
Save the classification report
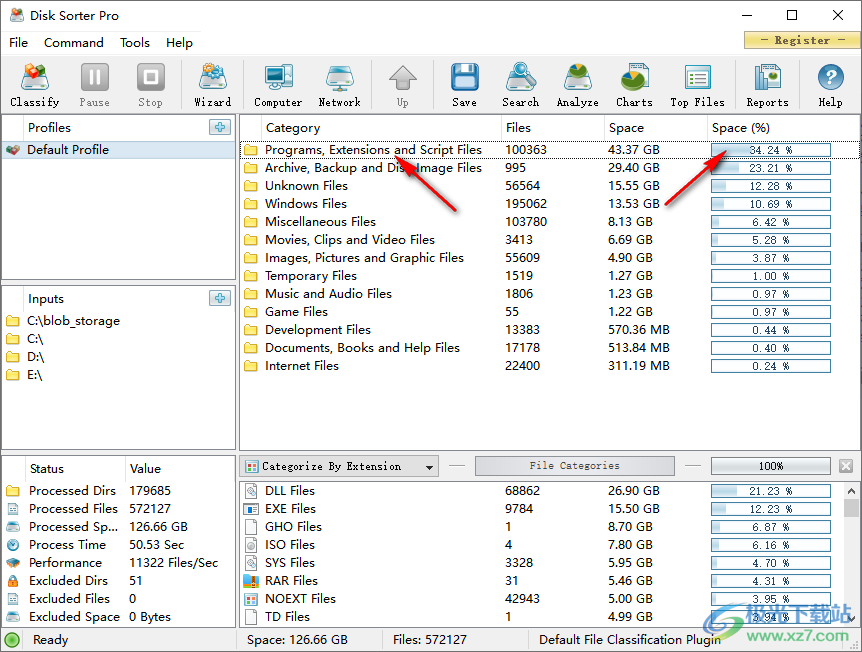click(x=465, y=84)
